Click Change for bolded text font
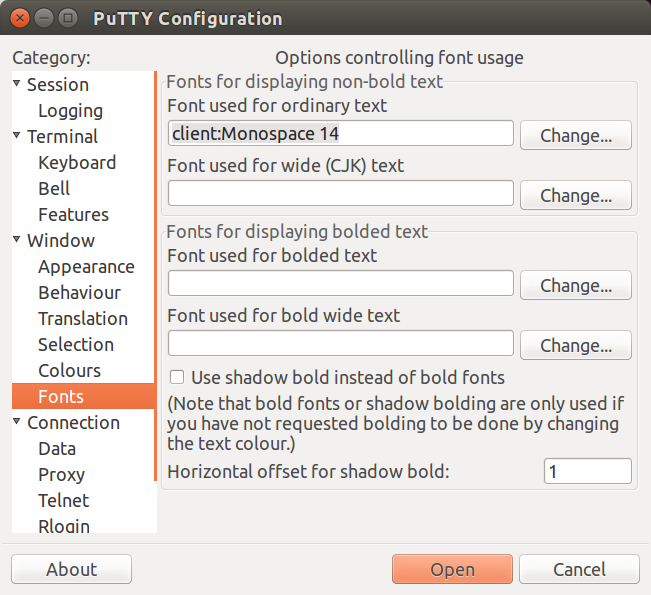The image size is (651, 595). (x=575, y=285)
